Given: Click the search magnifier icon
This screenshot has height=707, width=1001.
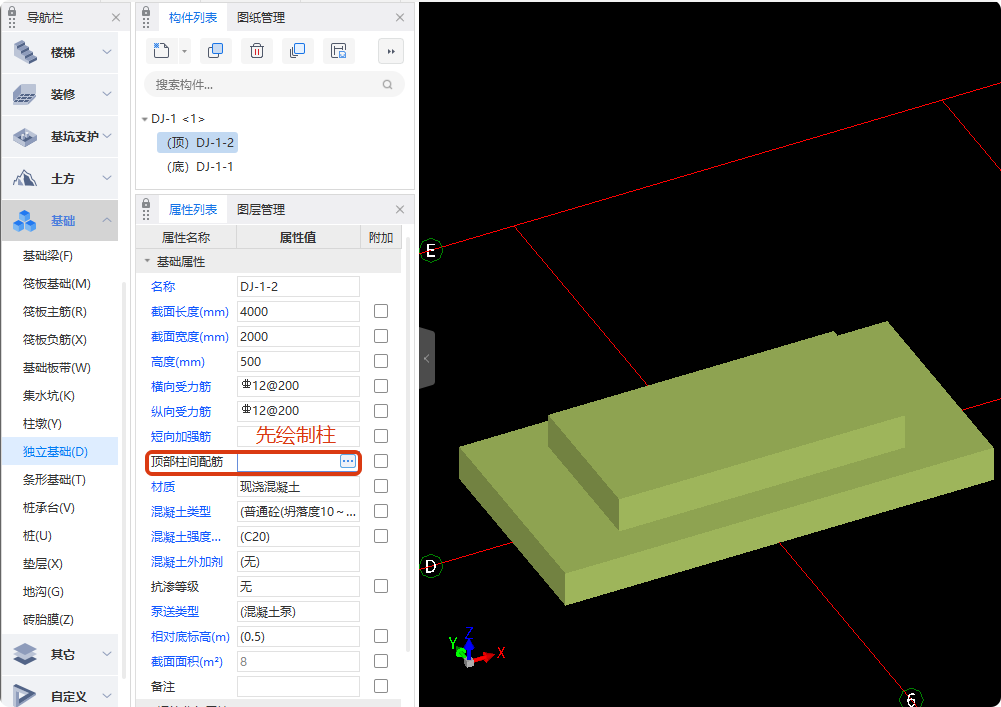Looking at the screenshot, I should [x=388, y=84].
